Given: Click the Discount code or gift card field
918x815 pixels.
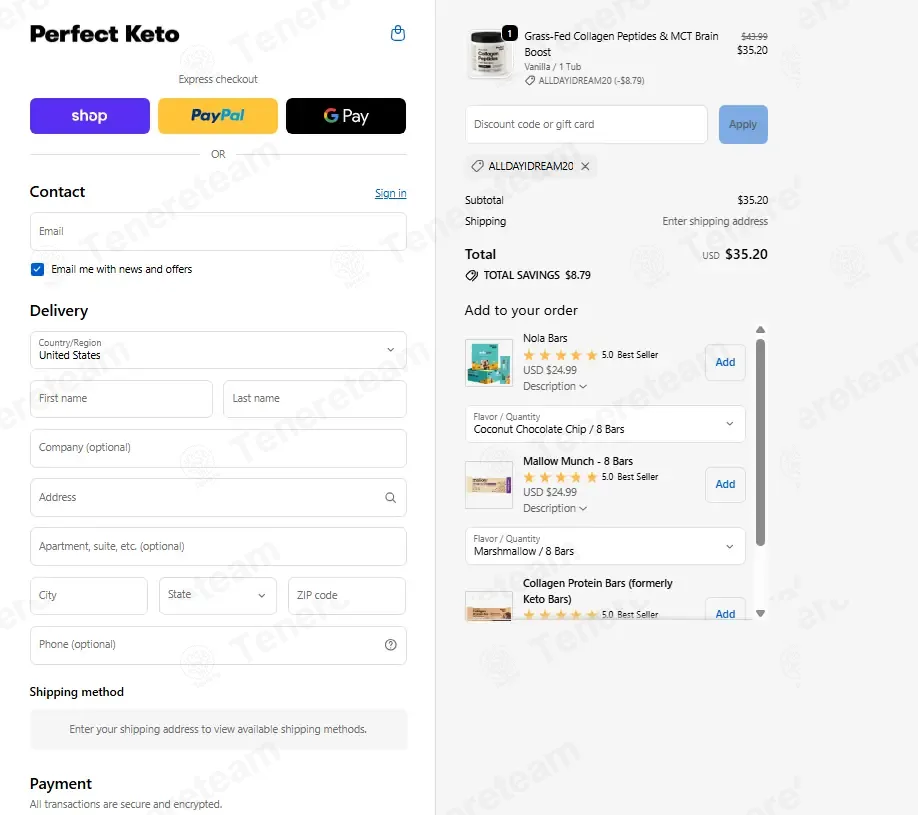Looking at the screenshot, I should tap(586, 124).
